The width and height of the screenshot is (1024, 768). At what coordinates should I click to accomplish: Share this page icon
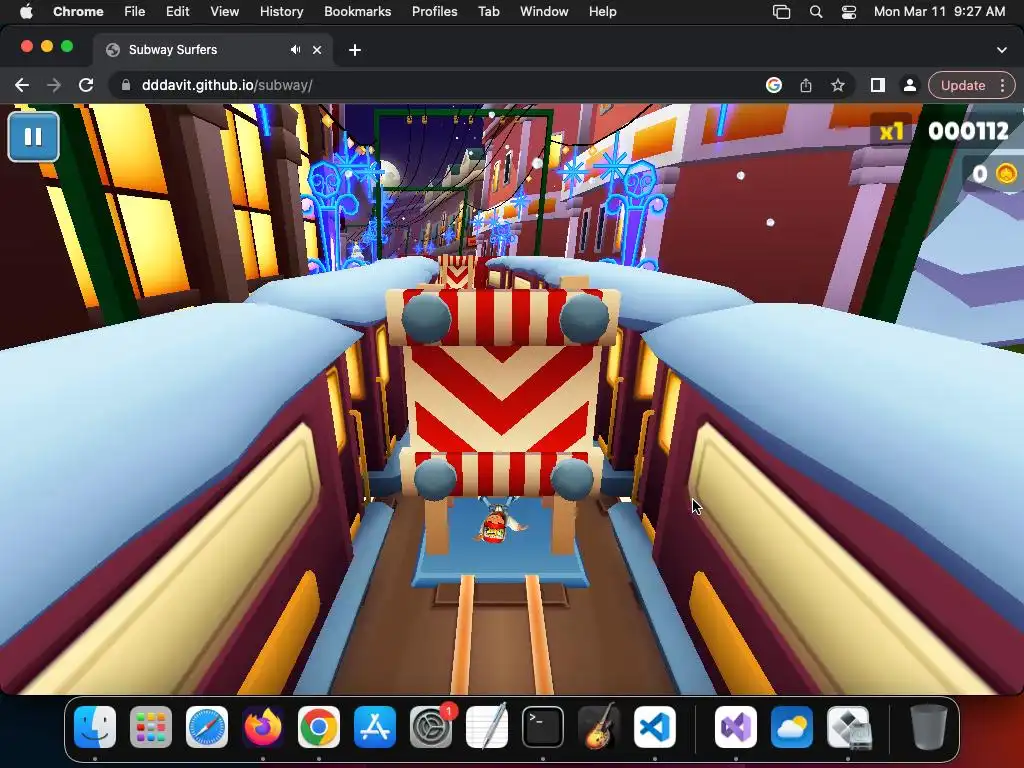click(806, 86)
